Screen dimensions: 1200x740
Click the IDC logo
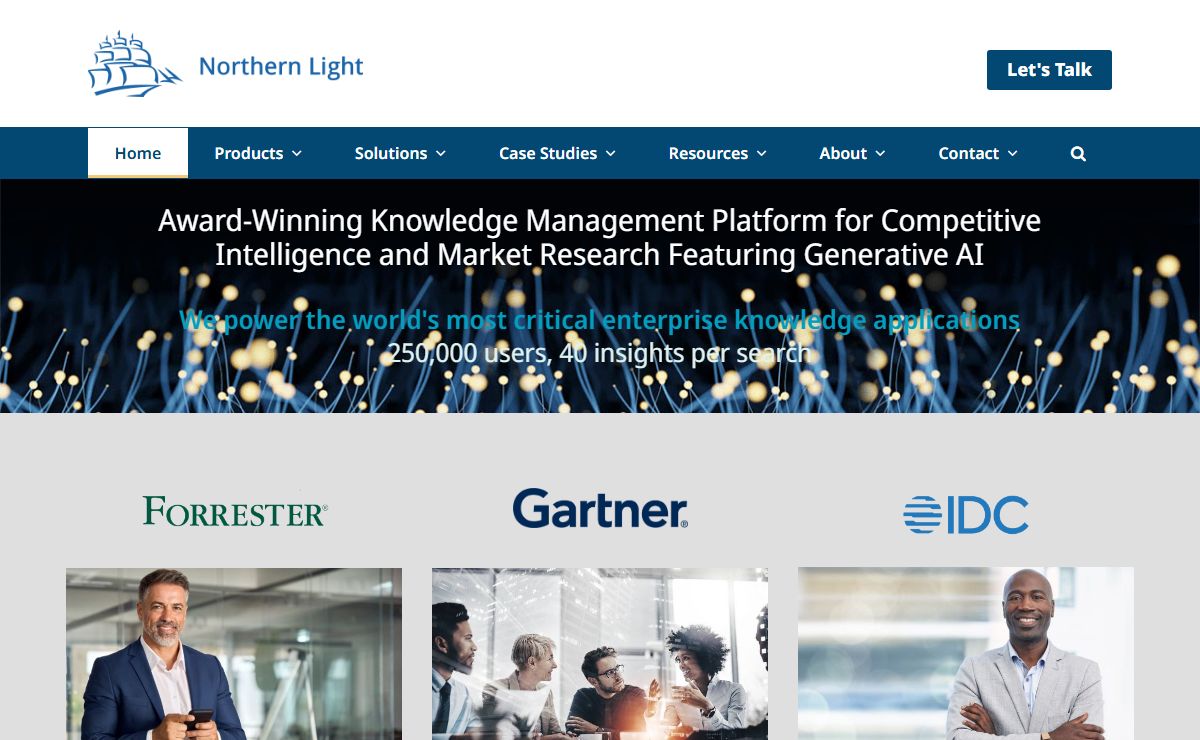tap(966, 515)
